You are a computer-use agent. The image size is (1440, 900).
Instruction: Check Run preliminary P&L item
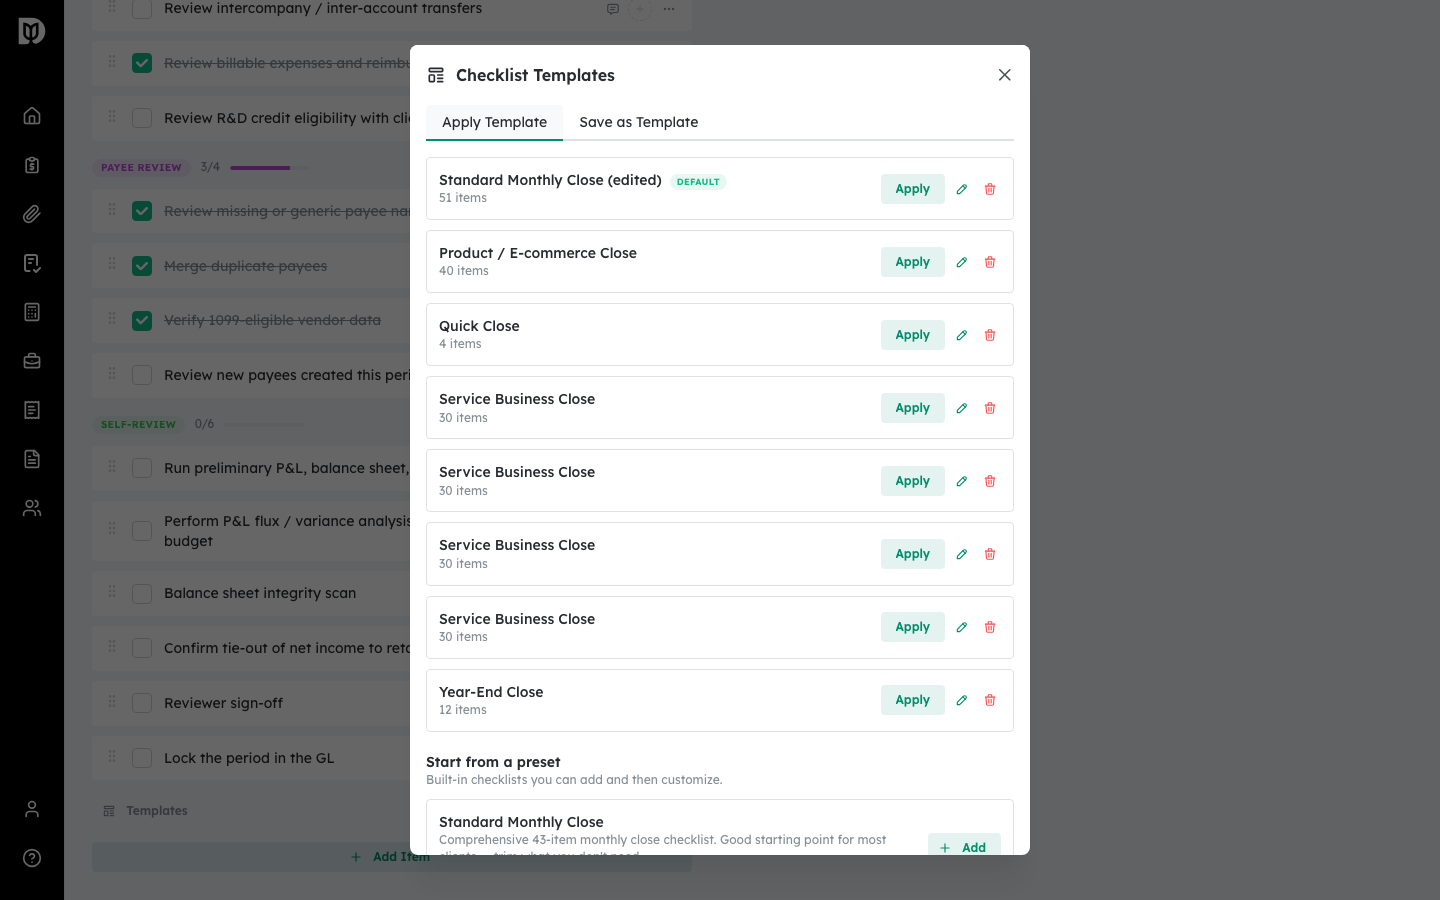tap(142, 468)
